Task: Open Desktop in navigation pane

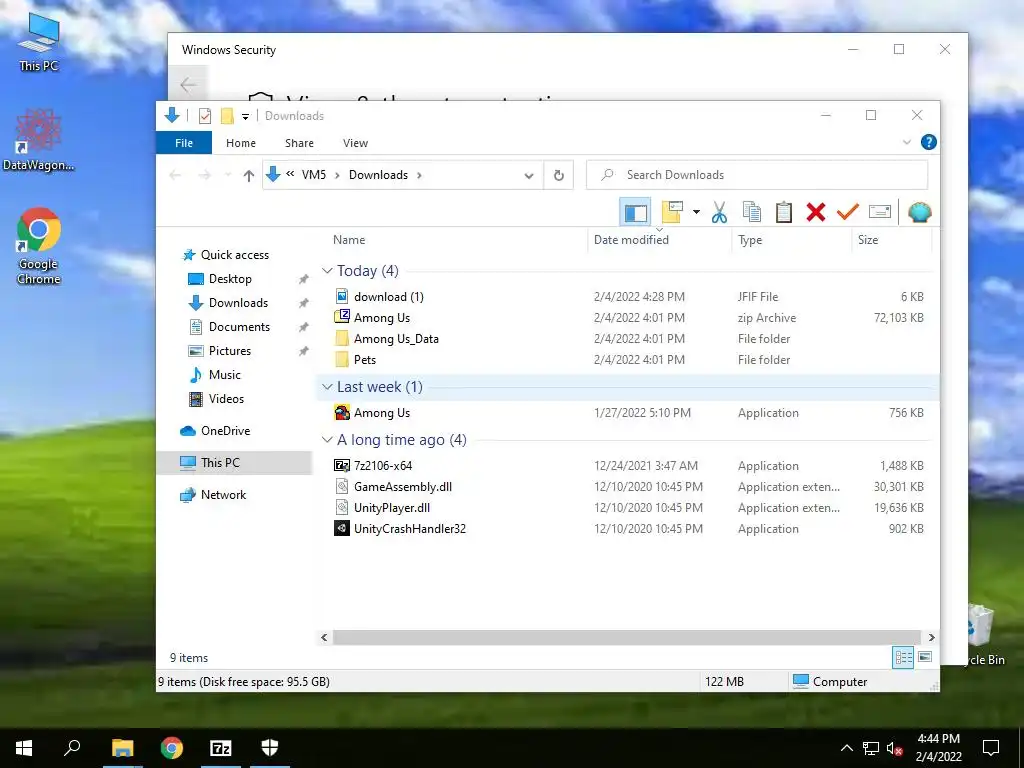Action: pyautogui.click(x=230, y=279)
